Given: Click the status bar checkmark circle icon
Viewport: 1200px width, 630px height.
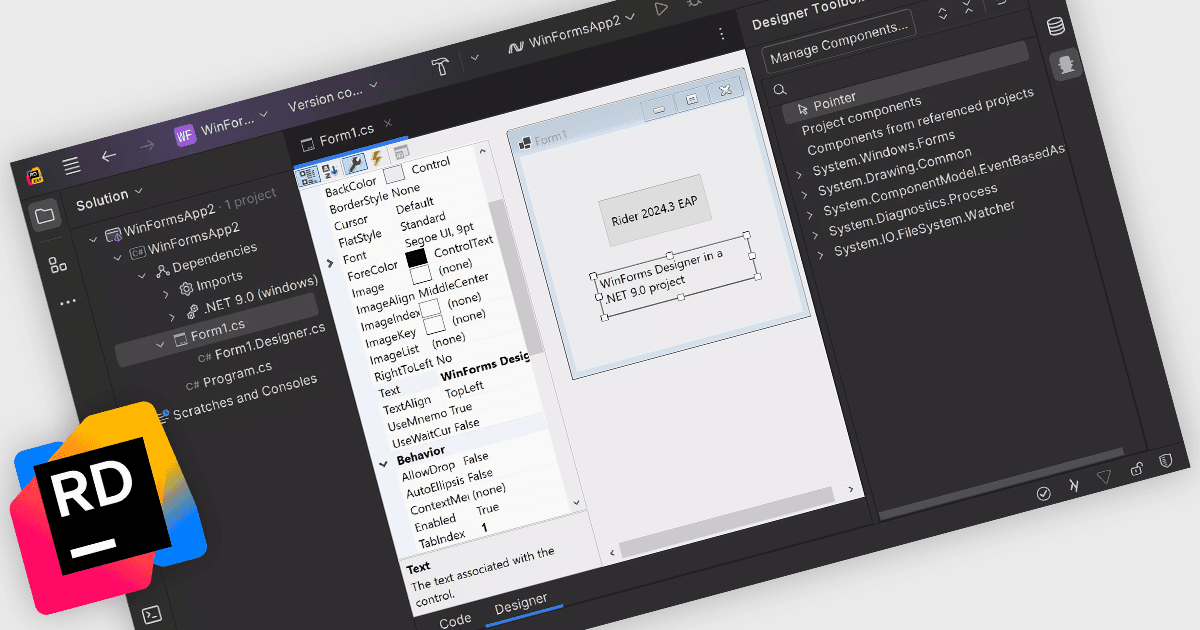Looking at the screenshot, I should tap(1043, 494).
